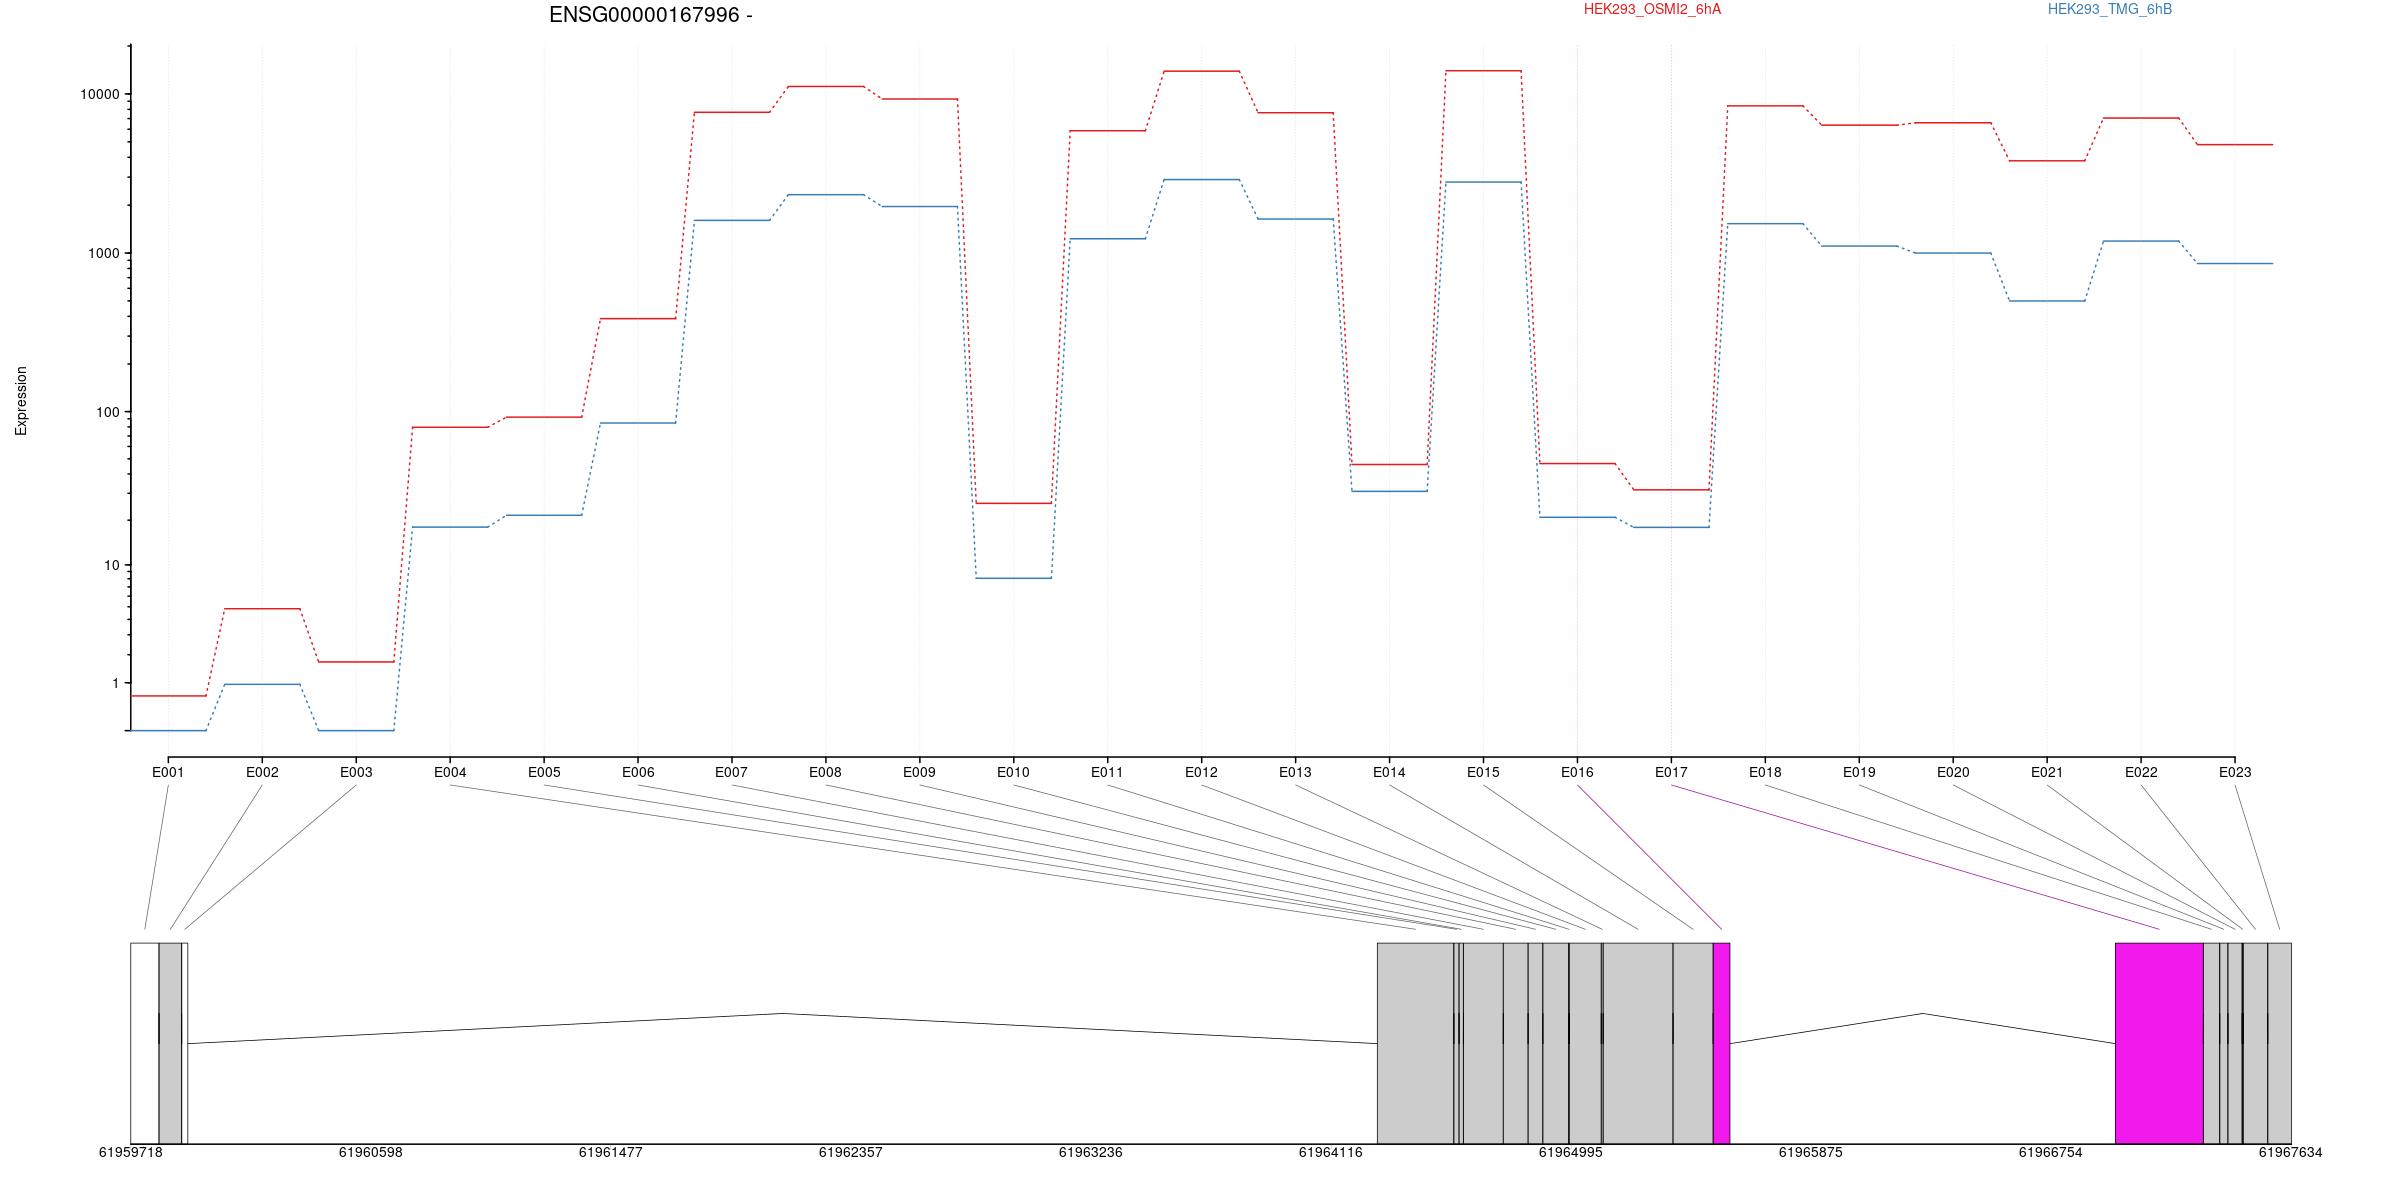The image size is (2400, 1200).
Task: Click genomic coordinate 61962357
Action: click(x=850, y=1152)
